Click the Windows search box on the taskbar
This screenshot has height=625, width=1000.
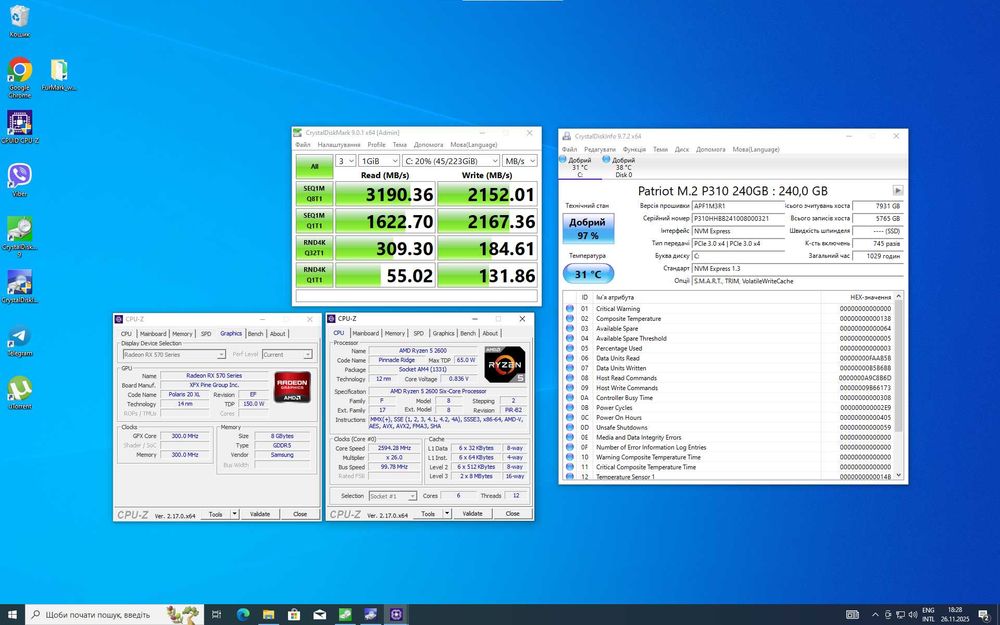[x=115, y=614]
